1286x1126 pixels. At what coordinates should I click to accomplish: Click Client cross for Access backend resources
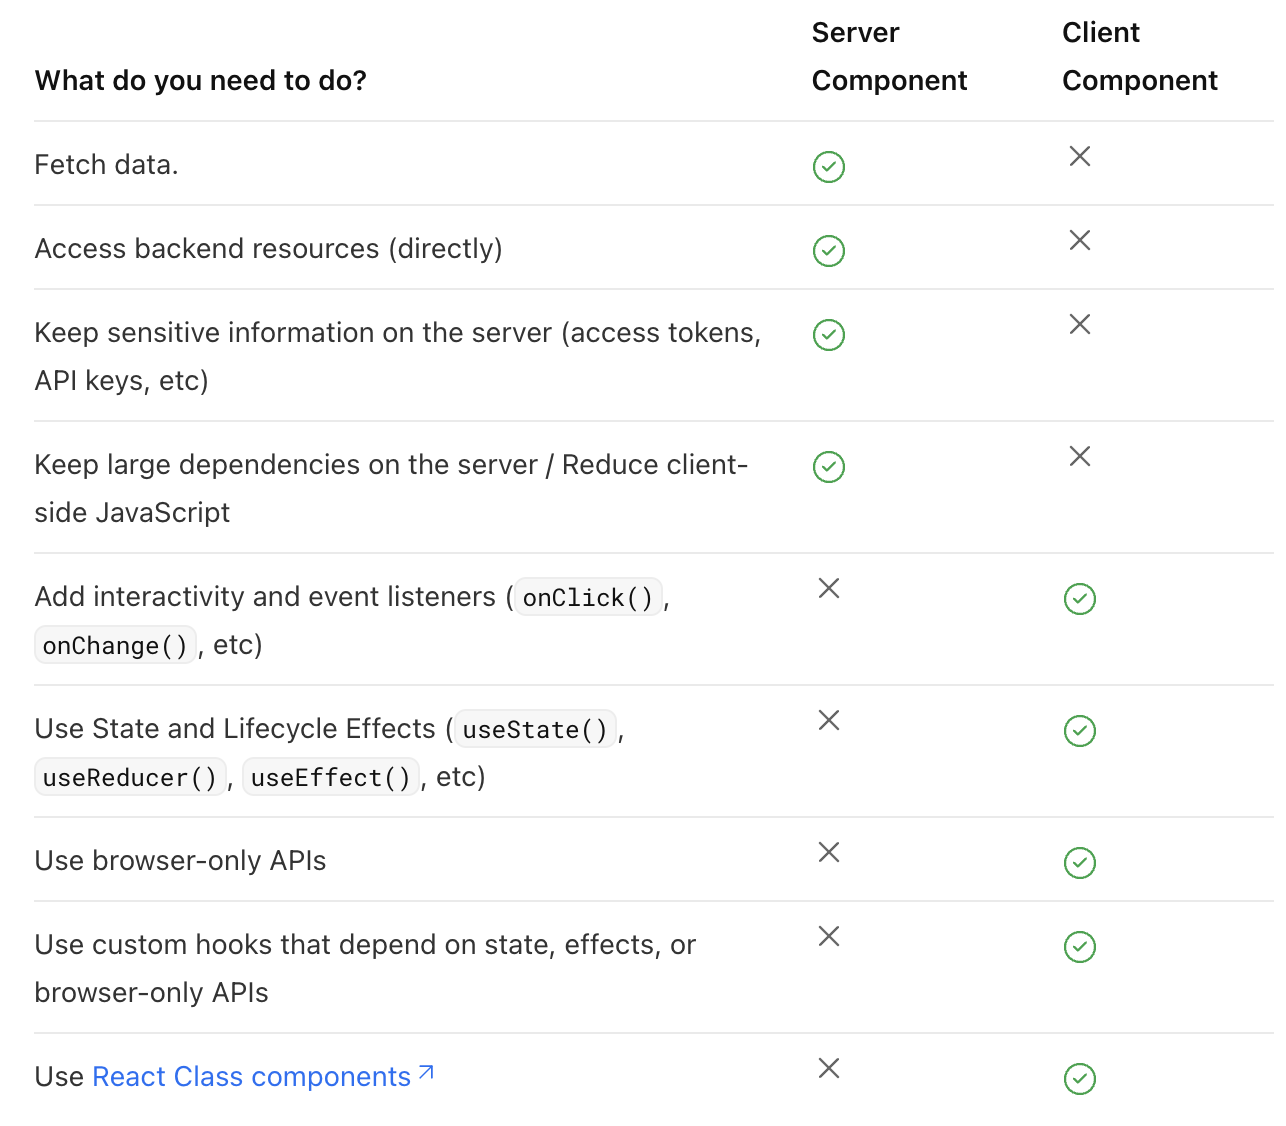pos(1080,240)
